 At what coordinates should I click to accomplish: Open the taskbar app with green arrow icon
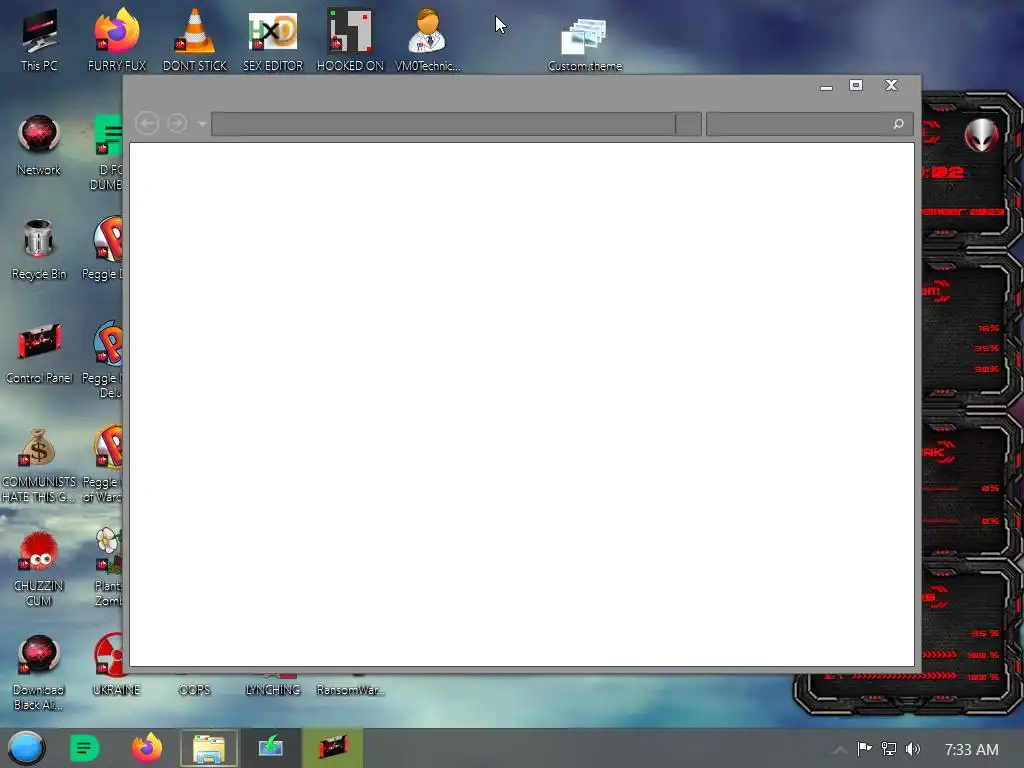(270, 748)
